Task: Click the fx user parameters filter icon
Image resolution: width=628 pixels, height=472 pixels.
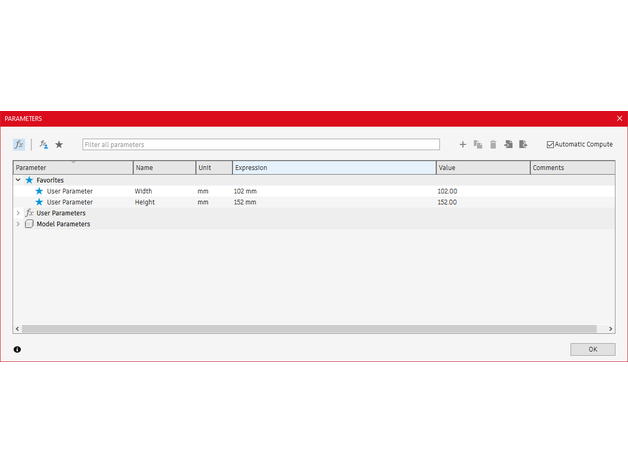Action: (44, 144)
